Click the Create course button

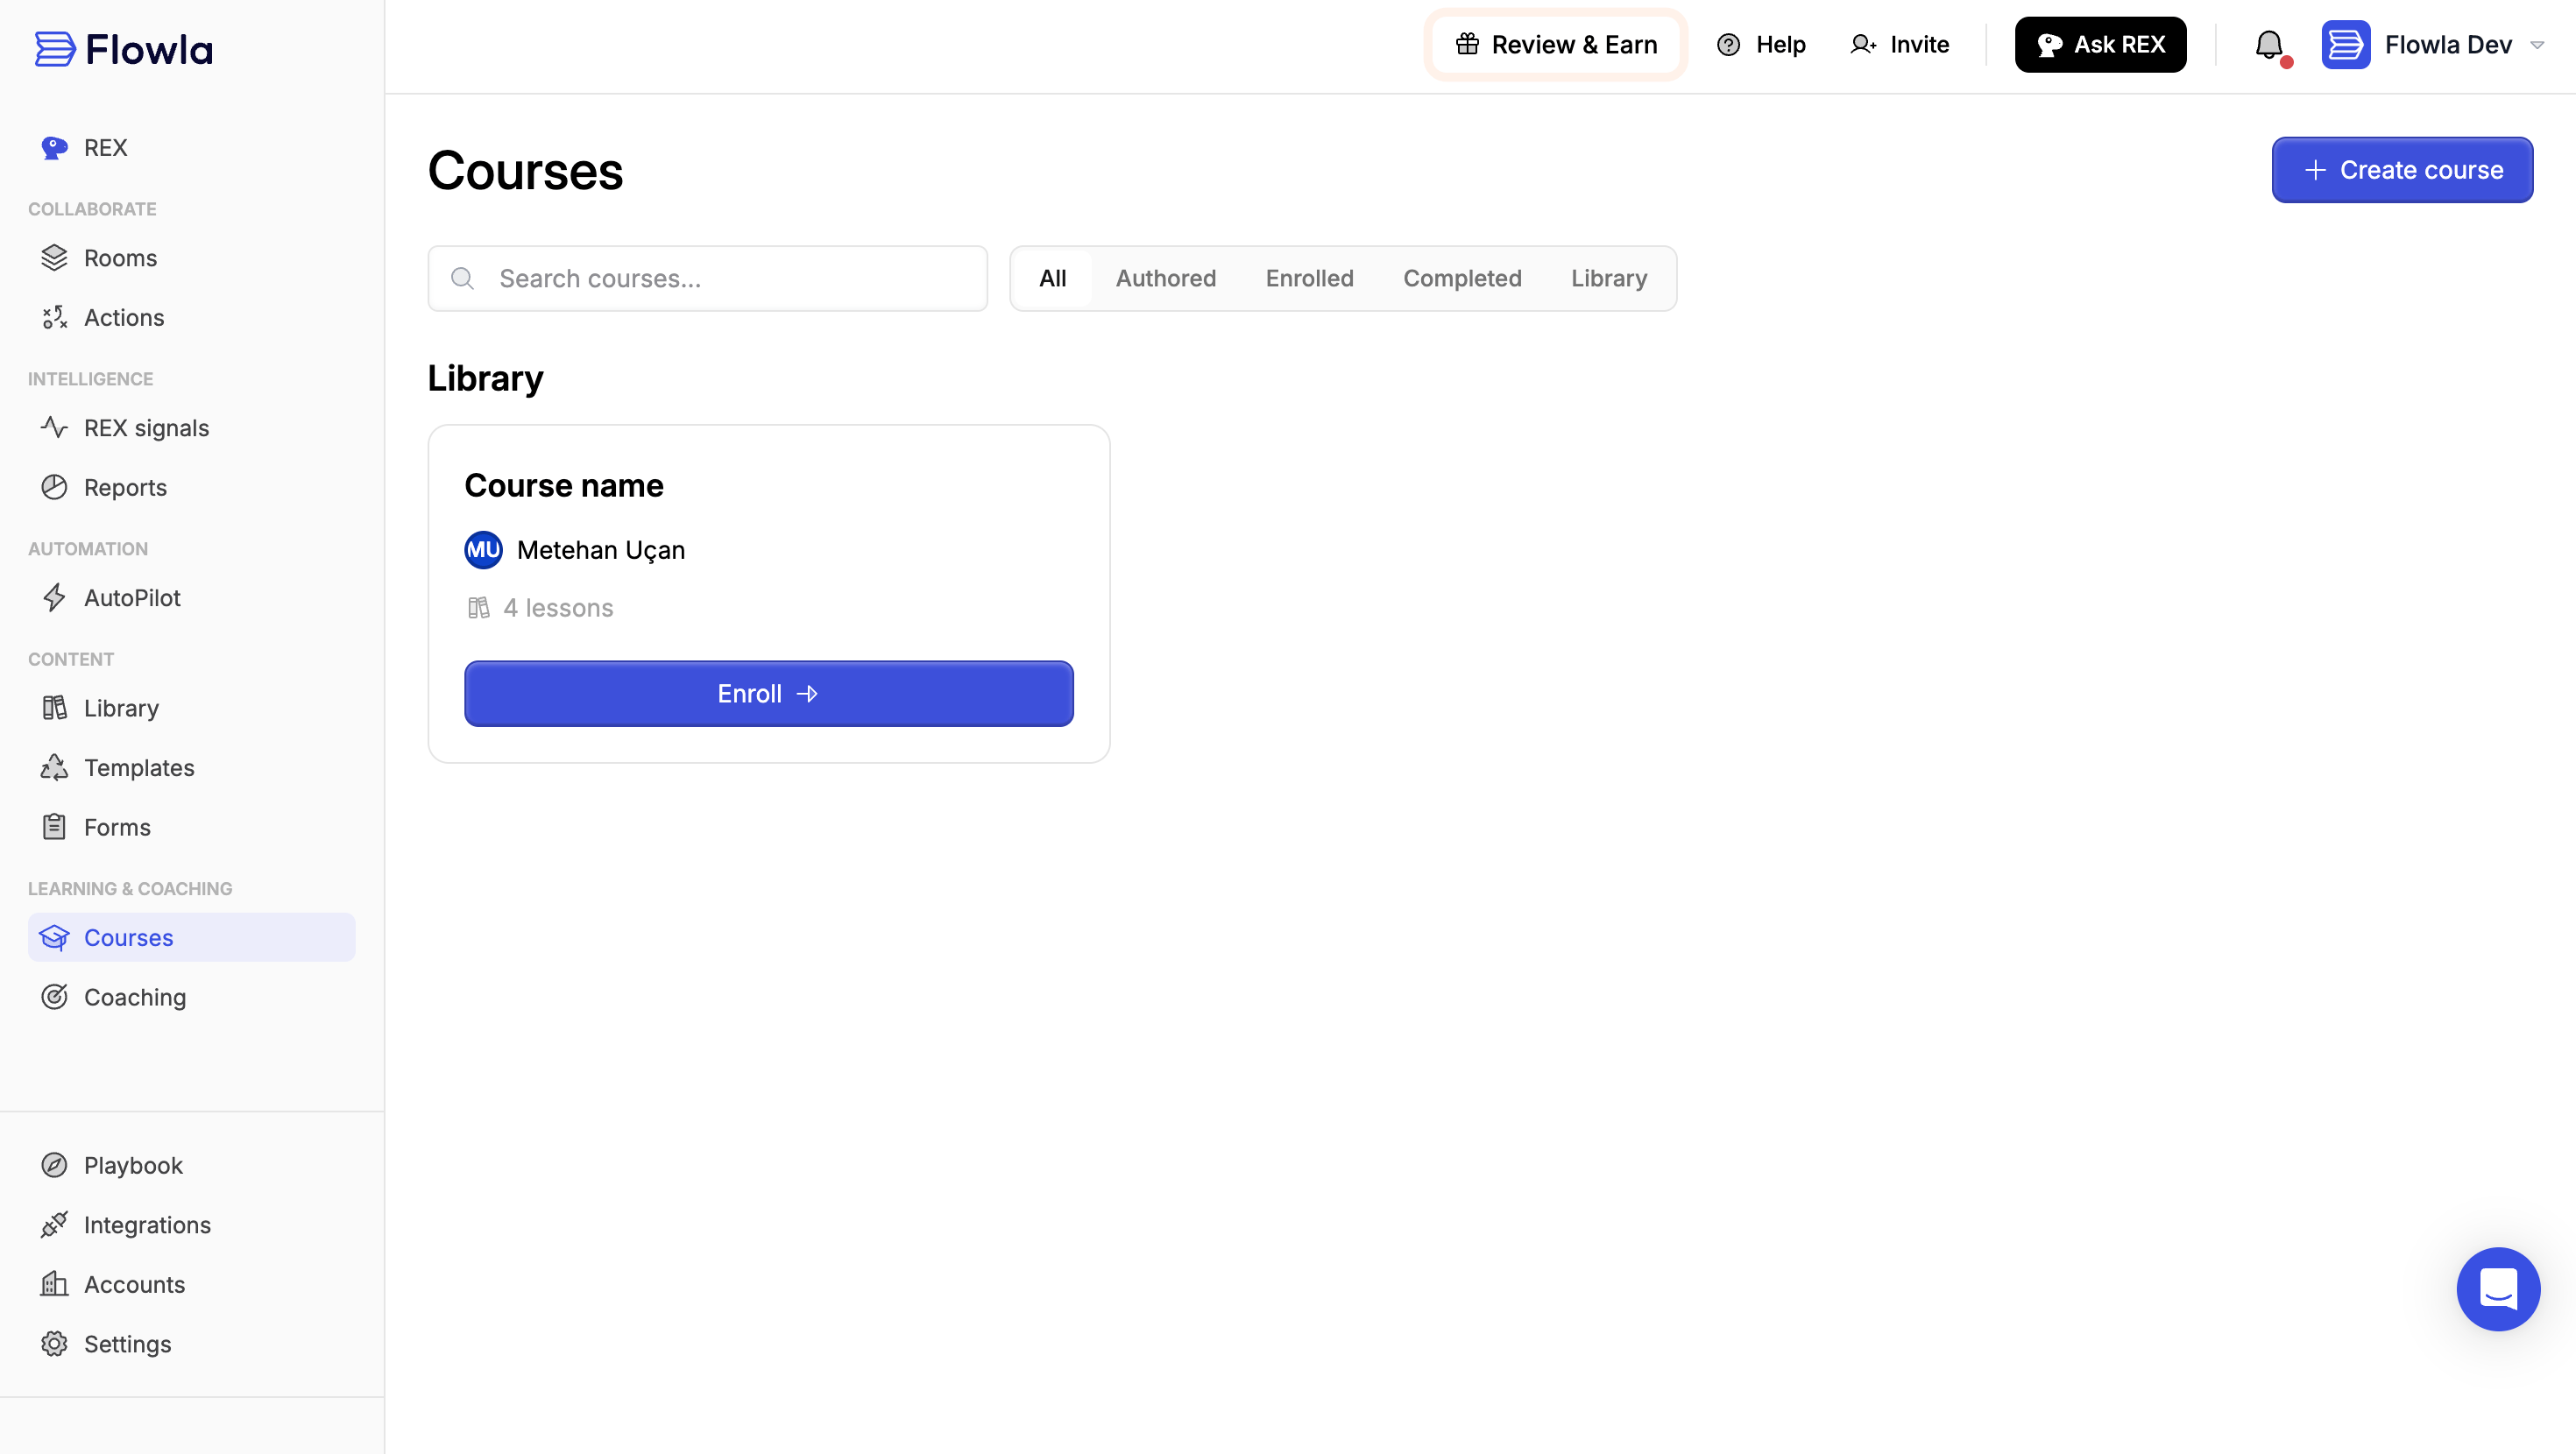point(2402,170)
